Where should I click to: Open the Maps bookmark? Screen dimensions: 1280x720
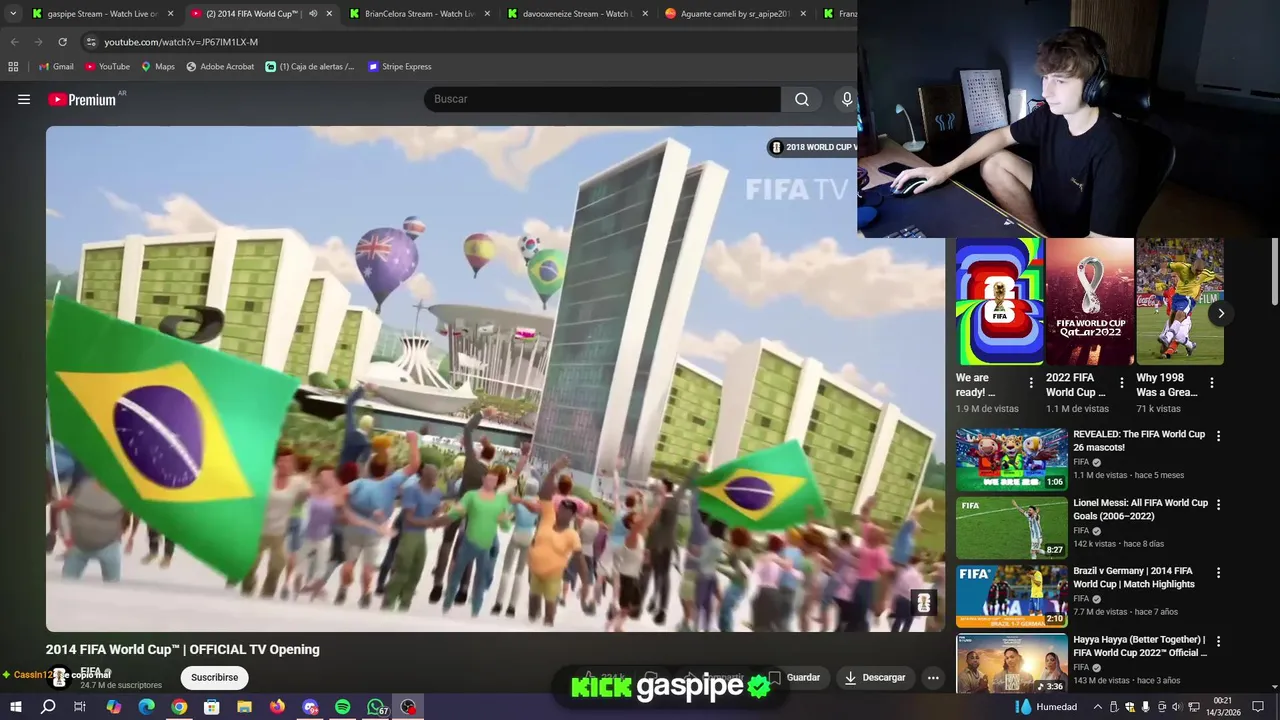(157, 67)
